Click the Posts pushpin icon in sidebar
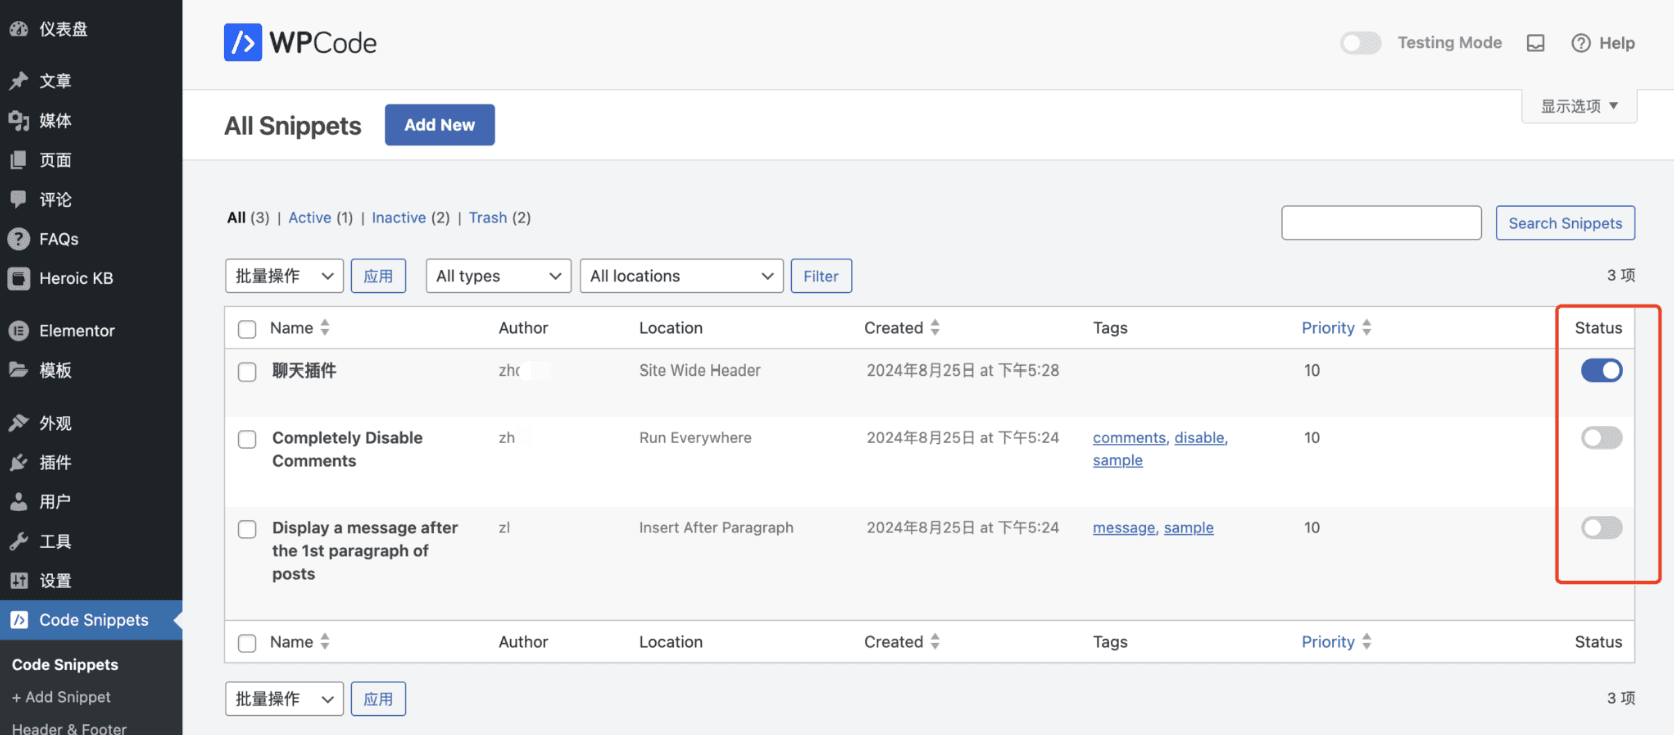The width and height of the screenshot is (1674, 735). (x=18, y=81)
